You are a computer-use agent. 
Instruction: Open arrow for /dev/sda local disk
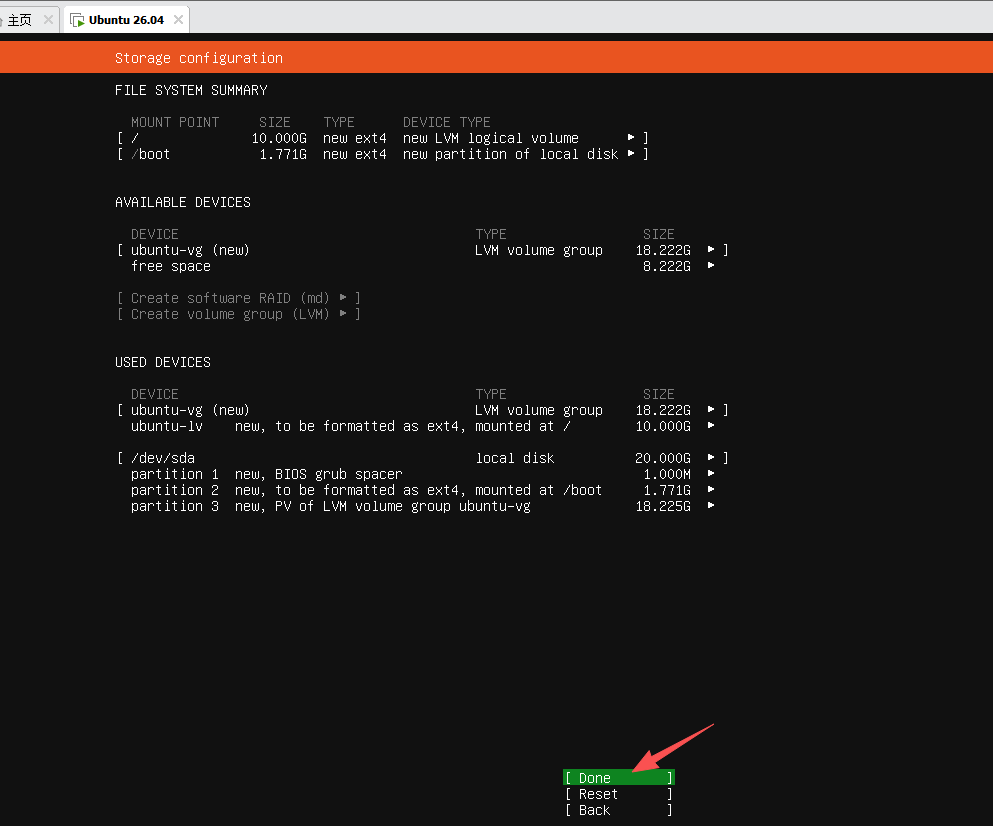pyautogui.click(x=711, y=457)
